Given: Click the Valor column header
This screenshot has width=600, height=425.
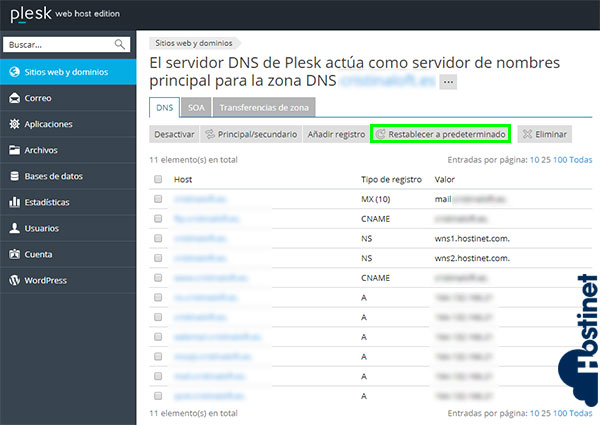Looking at the screenshot, I should tap(445, 179).
